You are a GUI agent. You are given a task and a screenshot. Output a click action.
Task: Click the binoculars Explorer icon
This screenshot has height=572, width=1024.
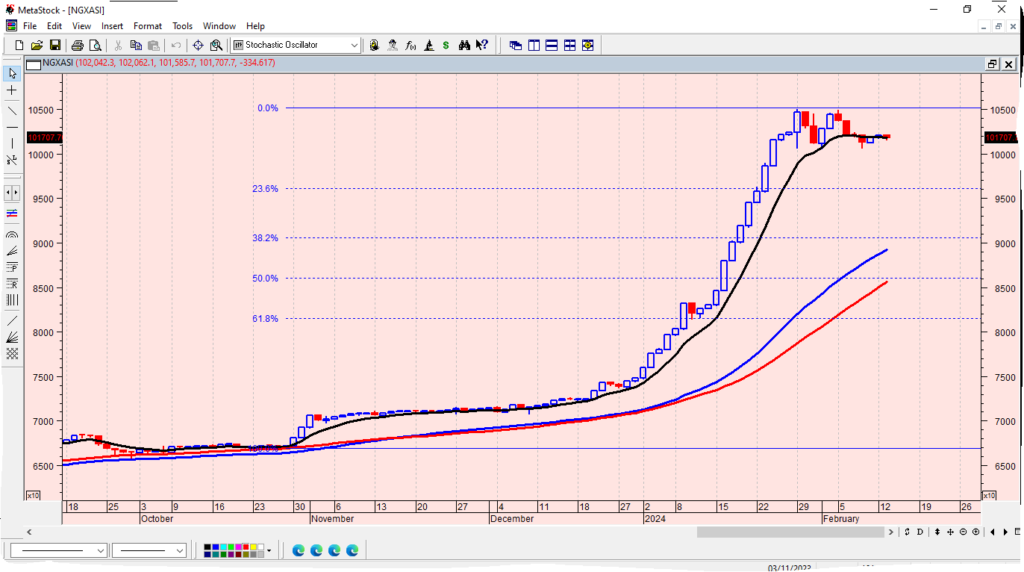pyautogui.click(x=464, y=45)
